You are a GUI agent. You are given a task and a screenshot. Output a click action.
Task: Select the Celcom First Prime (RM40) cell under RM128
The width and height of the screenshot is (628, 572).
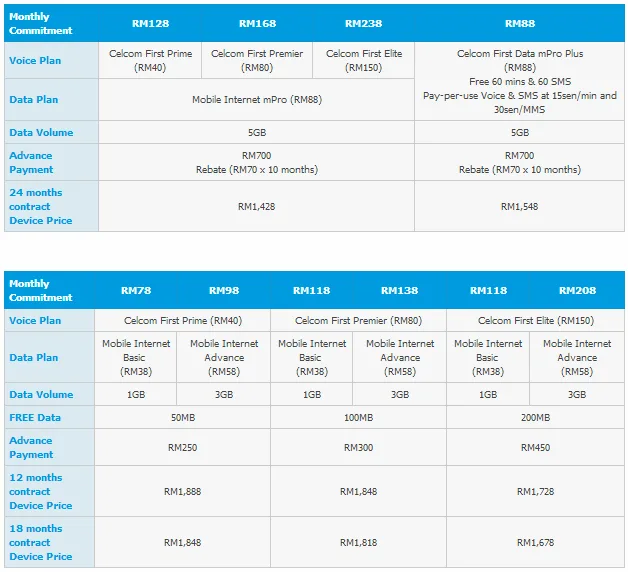pos(150,60)
